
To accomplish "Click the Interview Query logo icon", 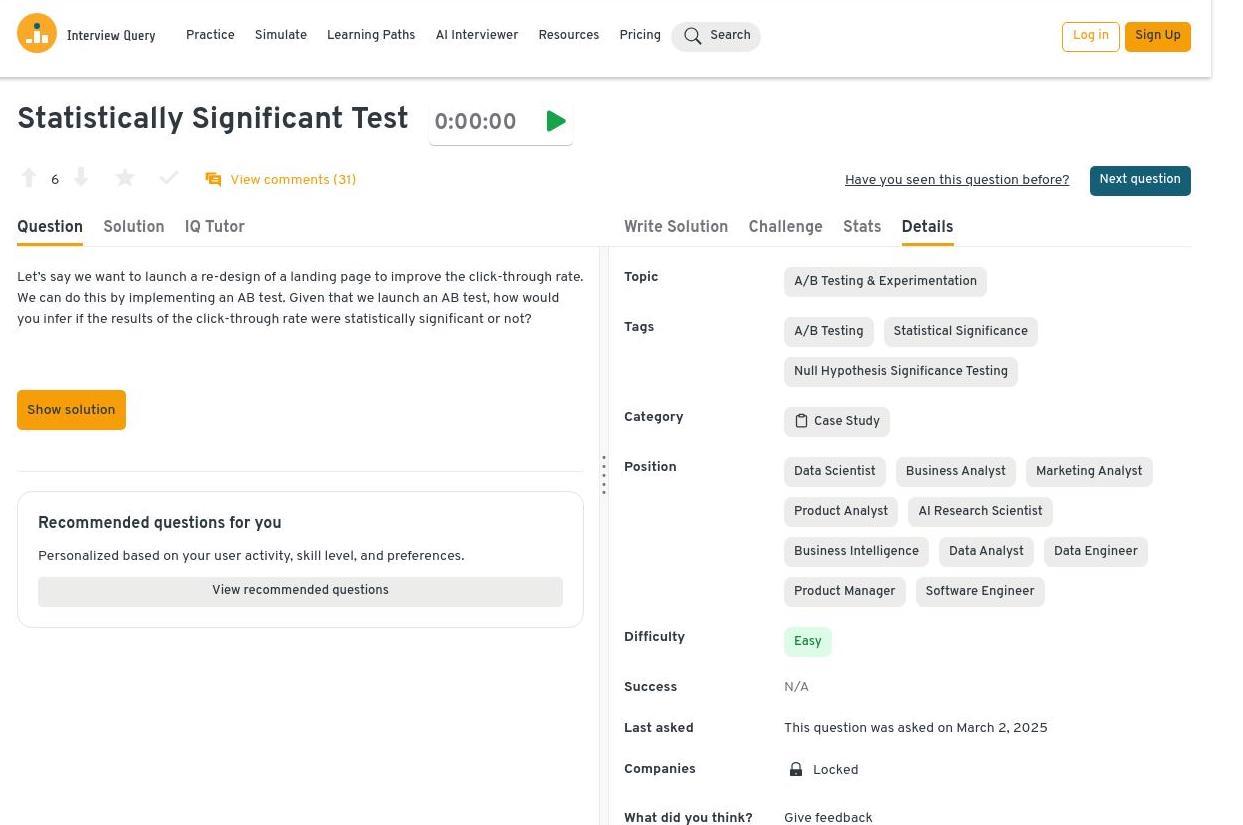I will point(37,34).
